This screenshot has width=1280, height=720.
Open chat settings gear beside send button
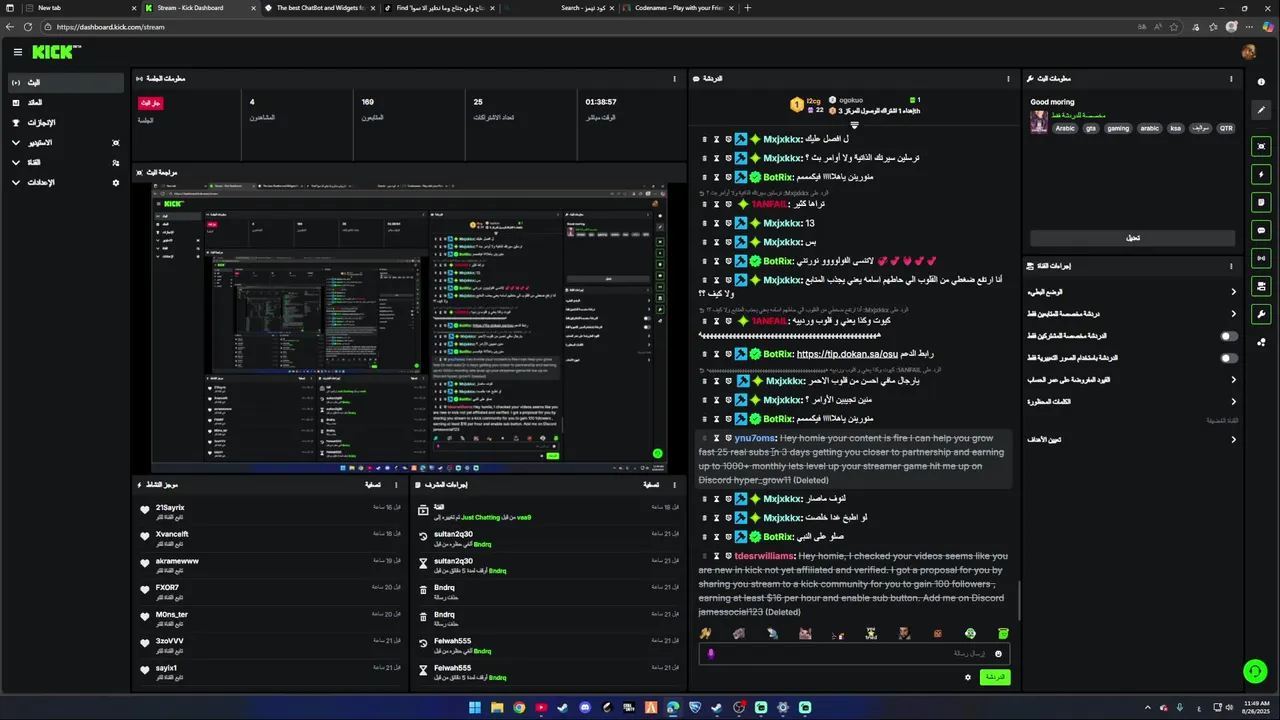[x=967, y=677]
